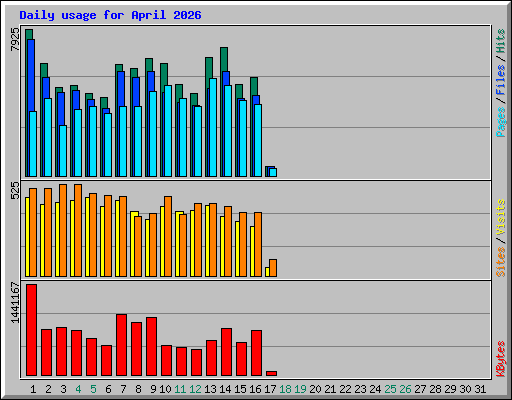Select the day 14 green Hits bar

[x=224, y=59]
